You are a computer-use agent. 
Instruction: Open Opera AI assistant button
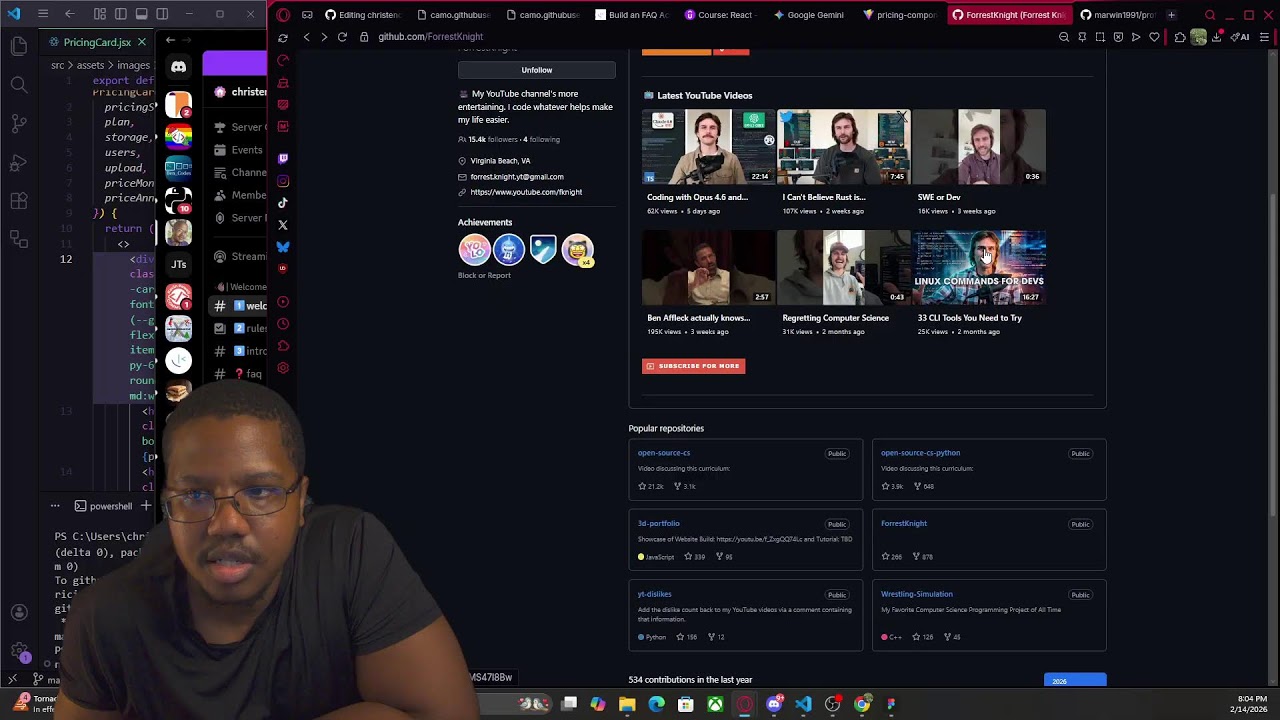click(1241, 37)
